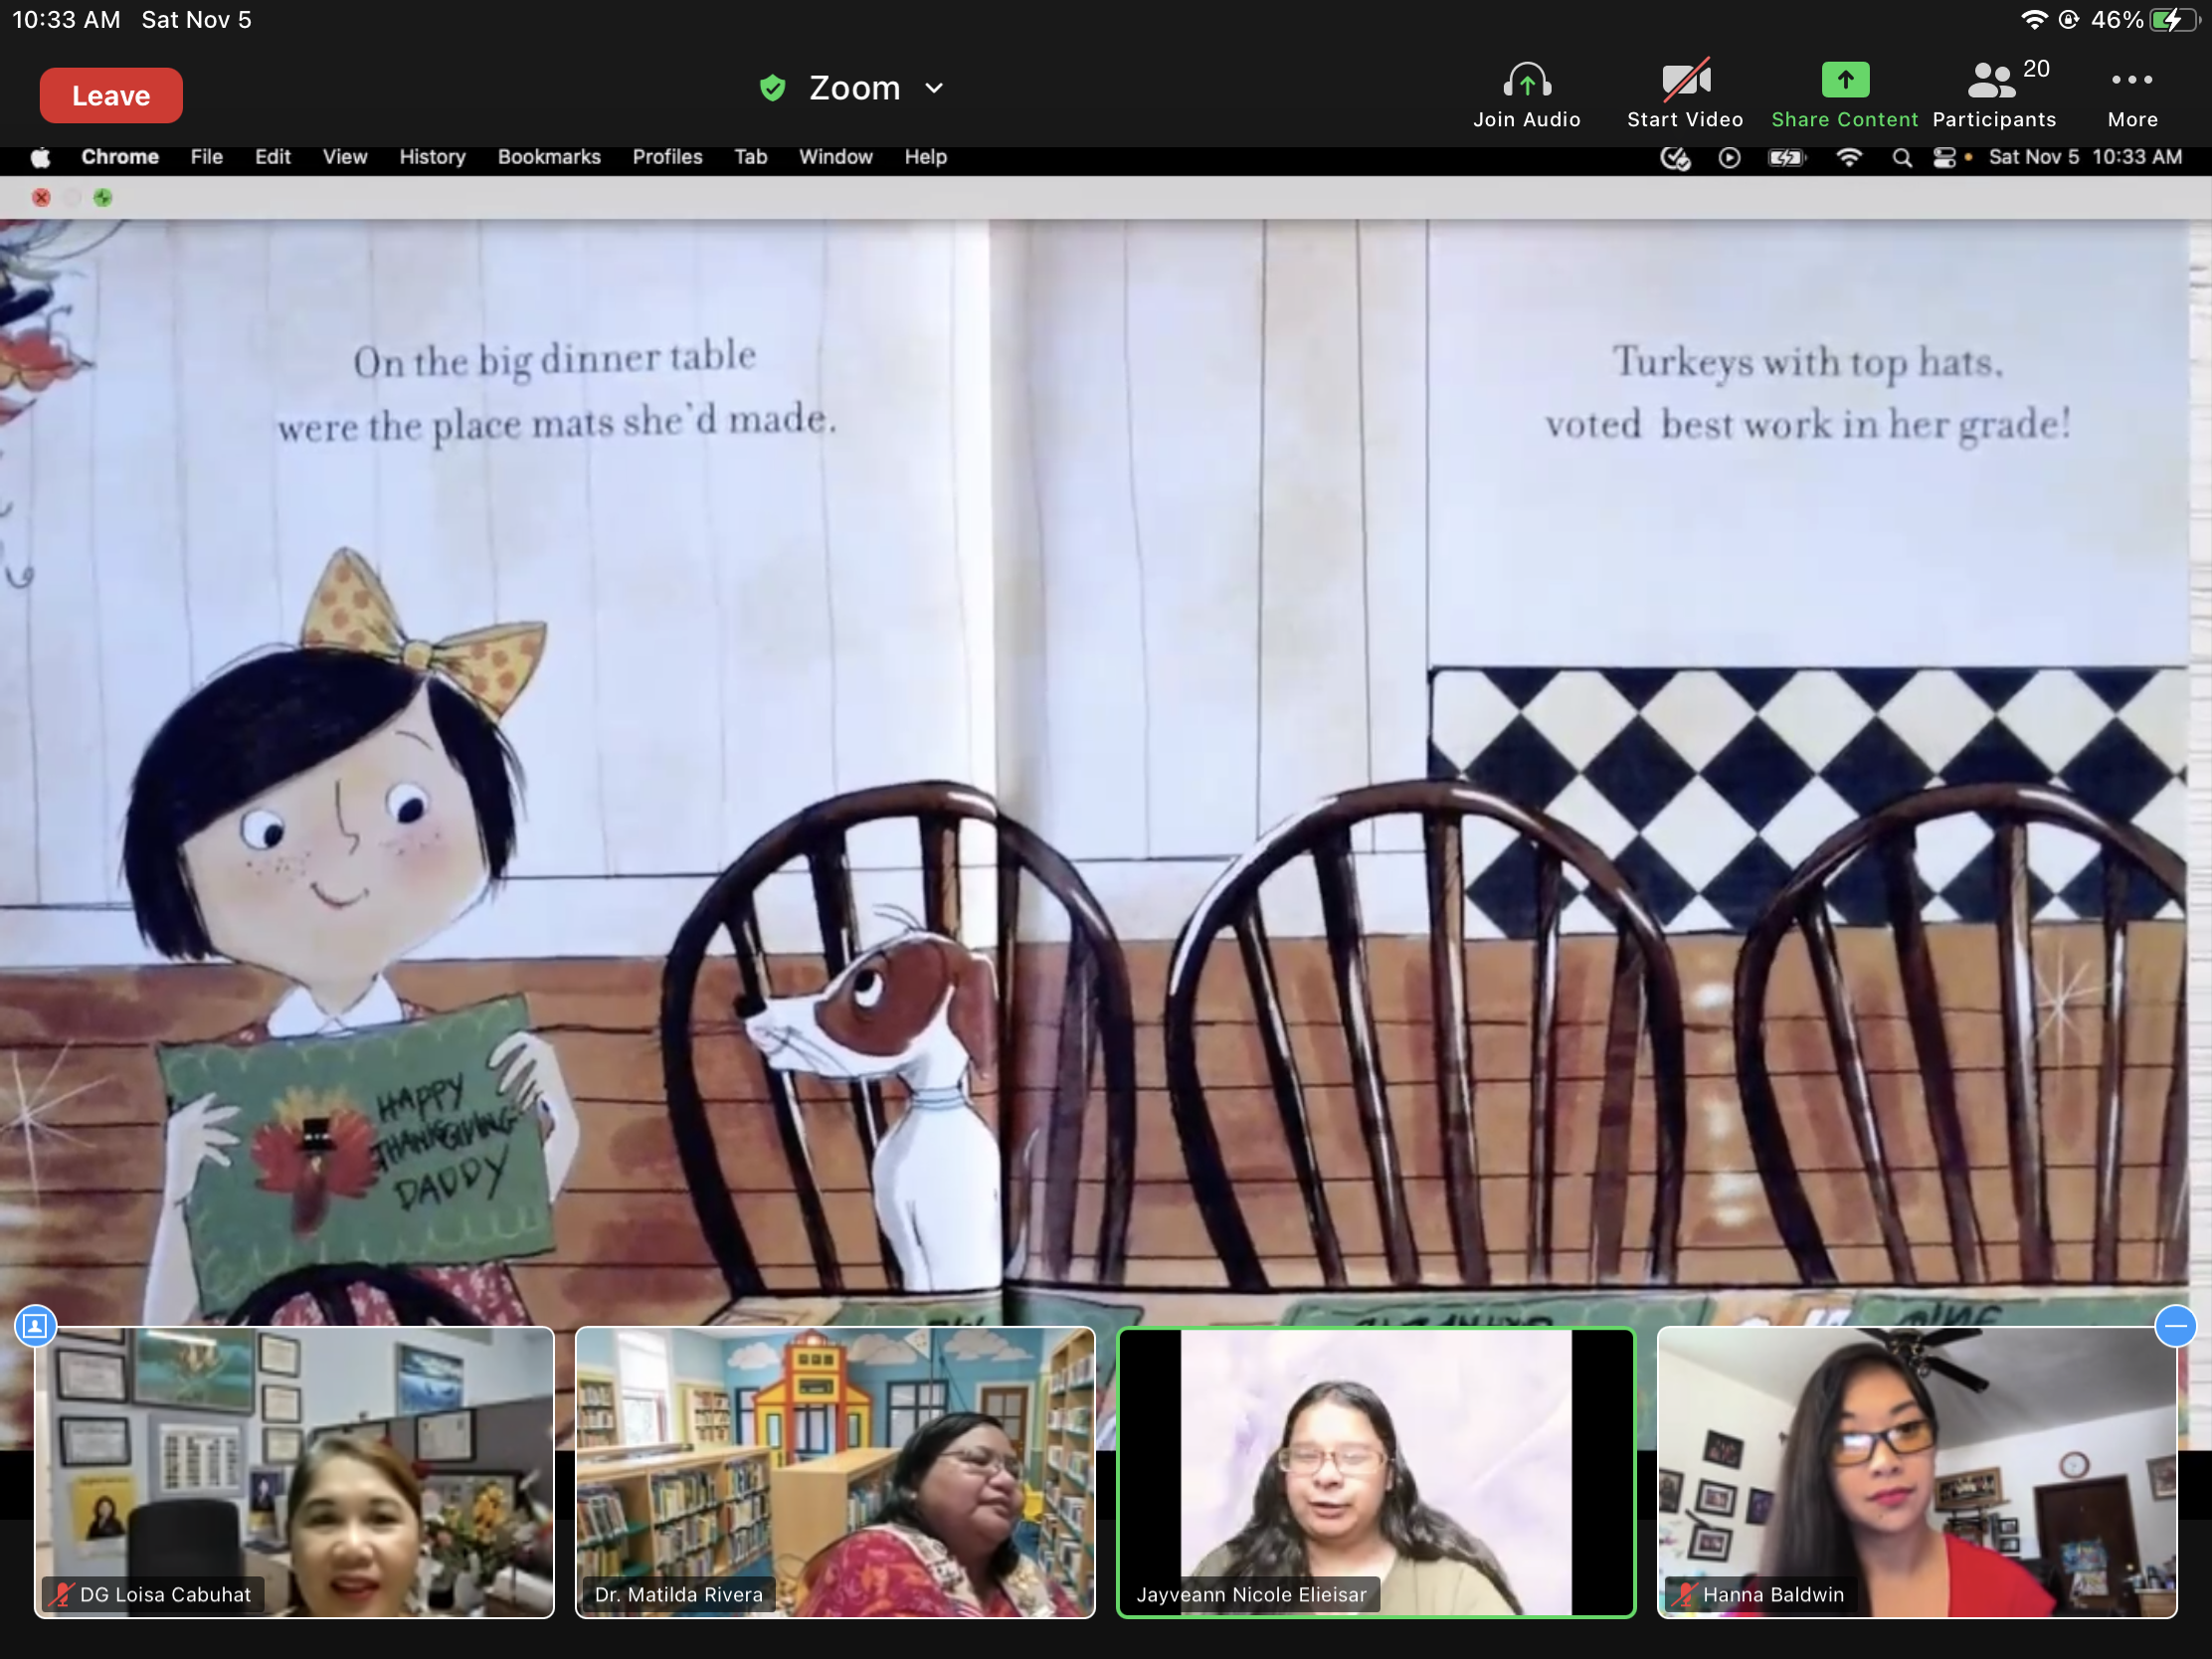2212x1659 pixels.
Task: Select DG Loisa Cabuhat video tile
Action: click(294, 1472)
